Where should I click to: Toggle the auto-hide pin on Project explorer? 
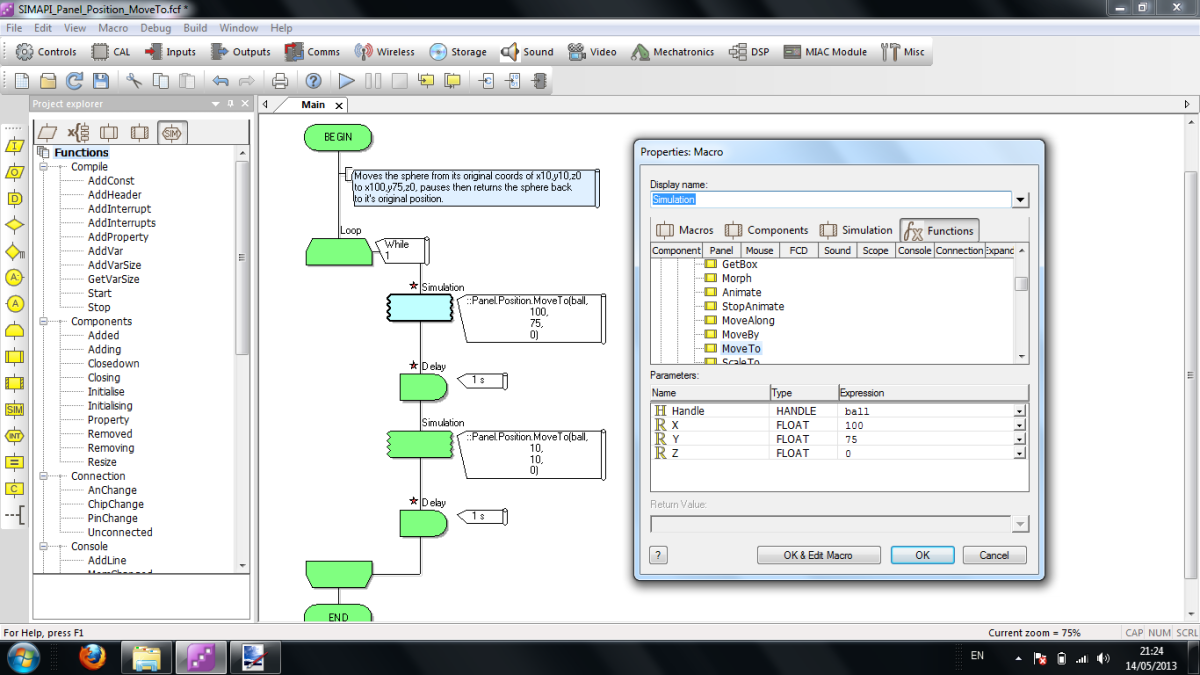coord(231,103)
